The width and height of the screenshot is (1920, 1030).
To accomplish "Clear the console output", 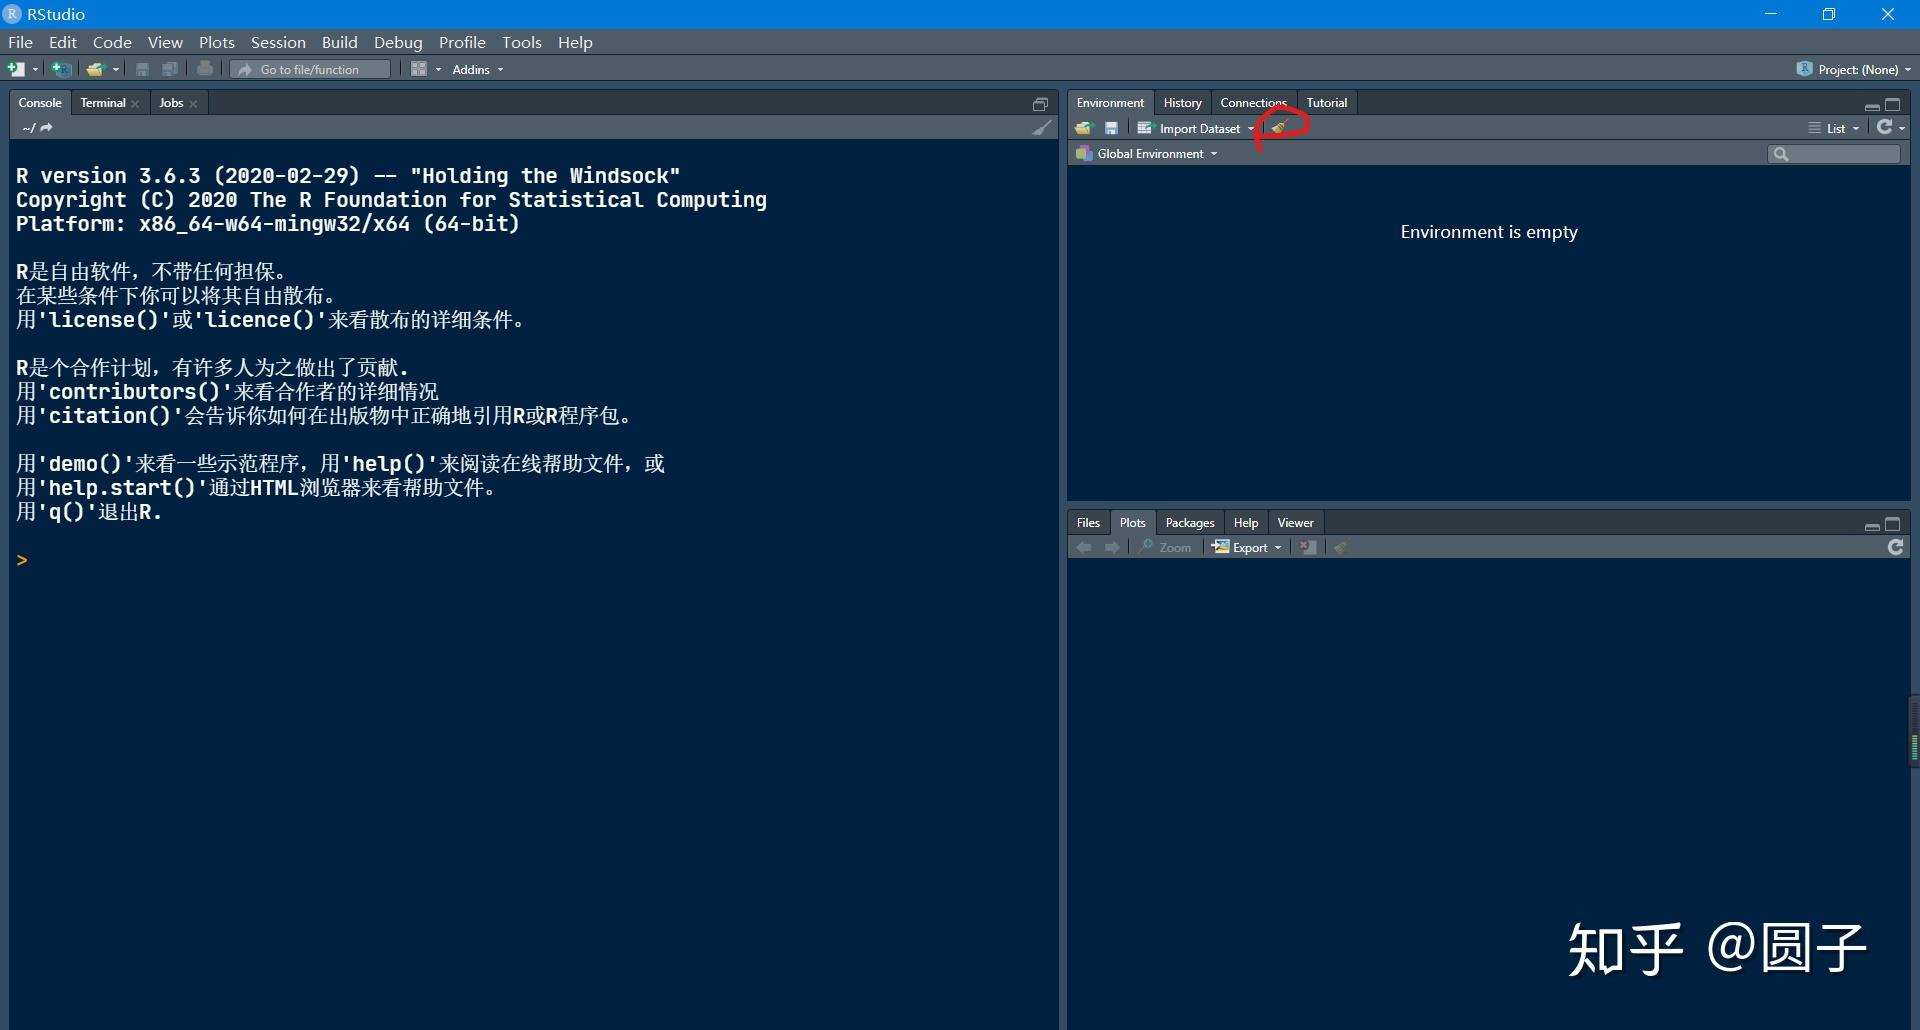I will (1041, 128).
